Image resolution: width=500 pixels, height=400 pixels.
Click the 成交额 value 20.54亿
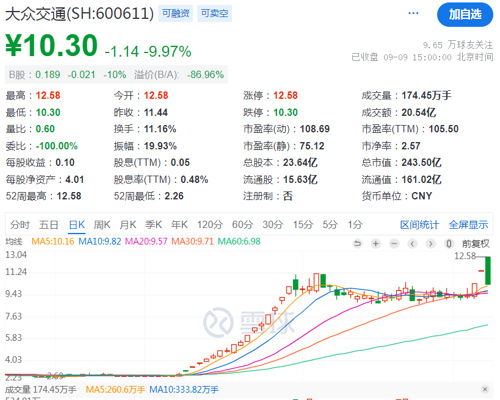[418, 113]
